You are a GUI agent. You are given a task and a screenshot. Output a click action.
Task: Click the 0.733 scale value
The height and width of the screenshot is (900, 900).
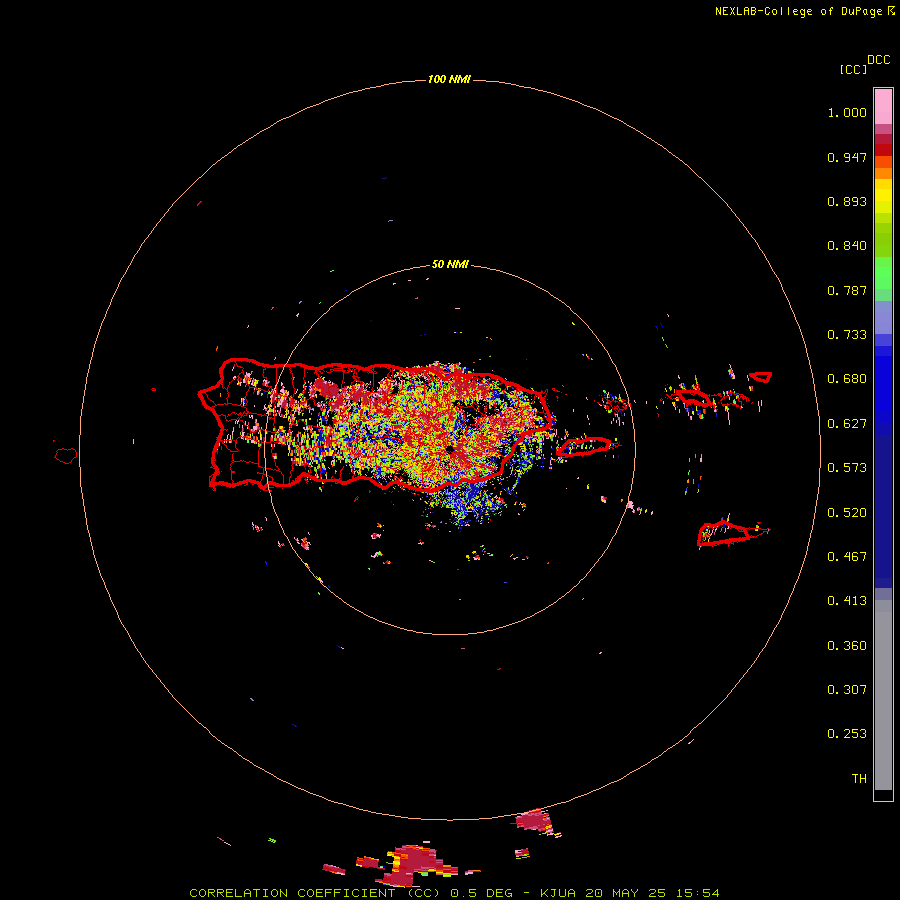pos(847,335)
